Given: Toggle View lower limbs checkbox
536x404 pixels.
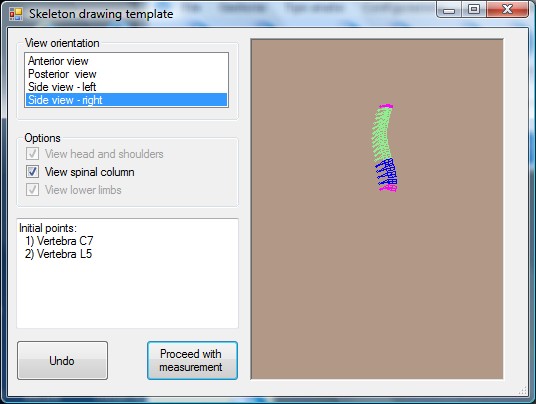Looking at the screenshot, I should pos(32,189).
